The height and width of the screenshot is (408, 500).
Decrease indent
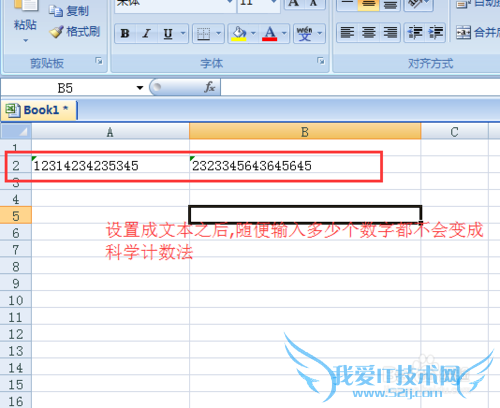click(415, 33)
